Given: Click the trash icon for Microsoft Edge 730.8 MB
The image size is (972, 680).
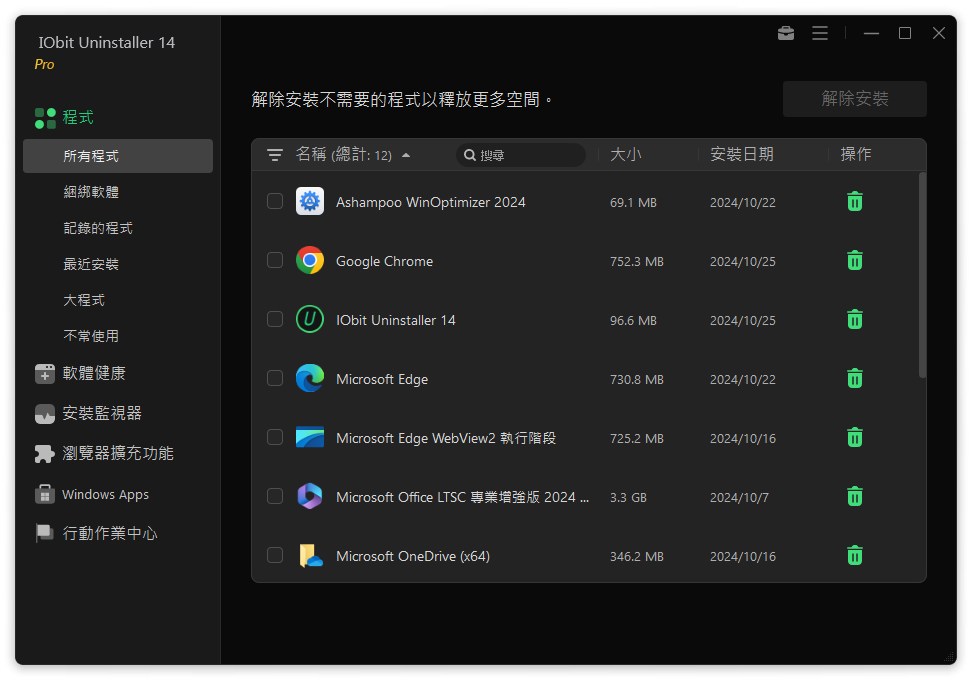Looking at the screenshot, I should pos(854,378).
